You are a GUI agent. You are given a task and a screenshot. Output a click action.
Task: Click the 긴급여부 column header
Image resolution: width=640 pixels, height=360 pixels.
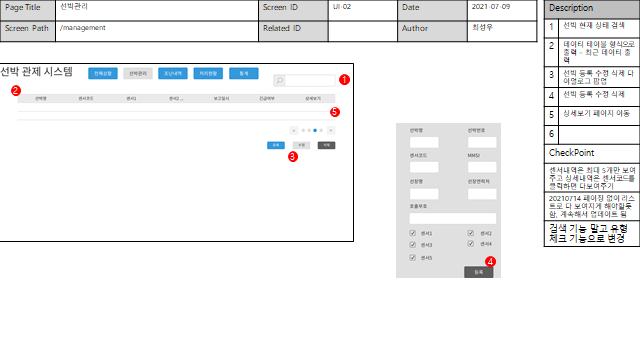pos(267,98)
